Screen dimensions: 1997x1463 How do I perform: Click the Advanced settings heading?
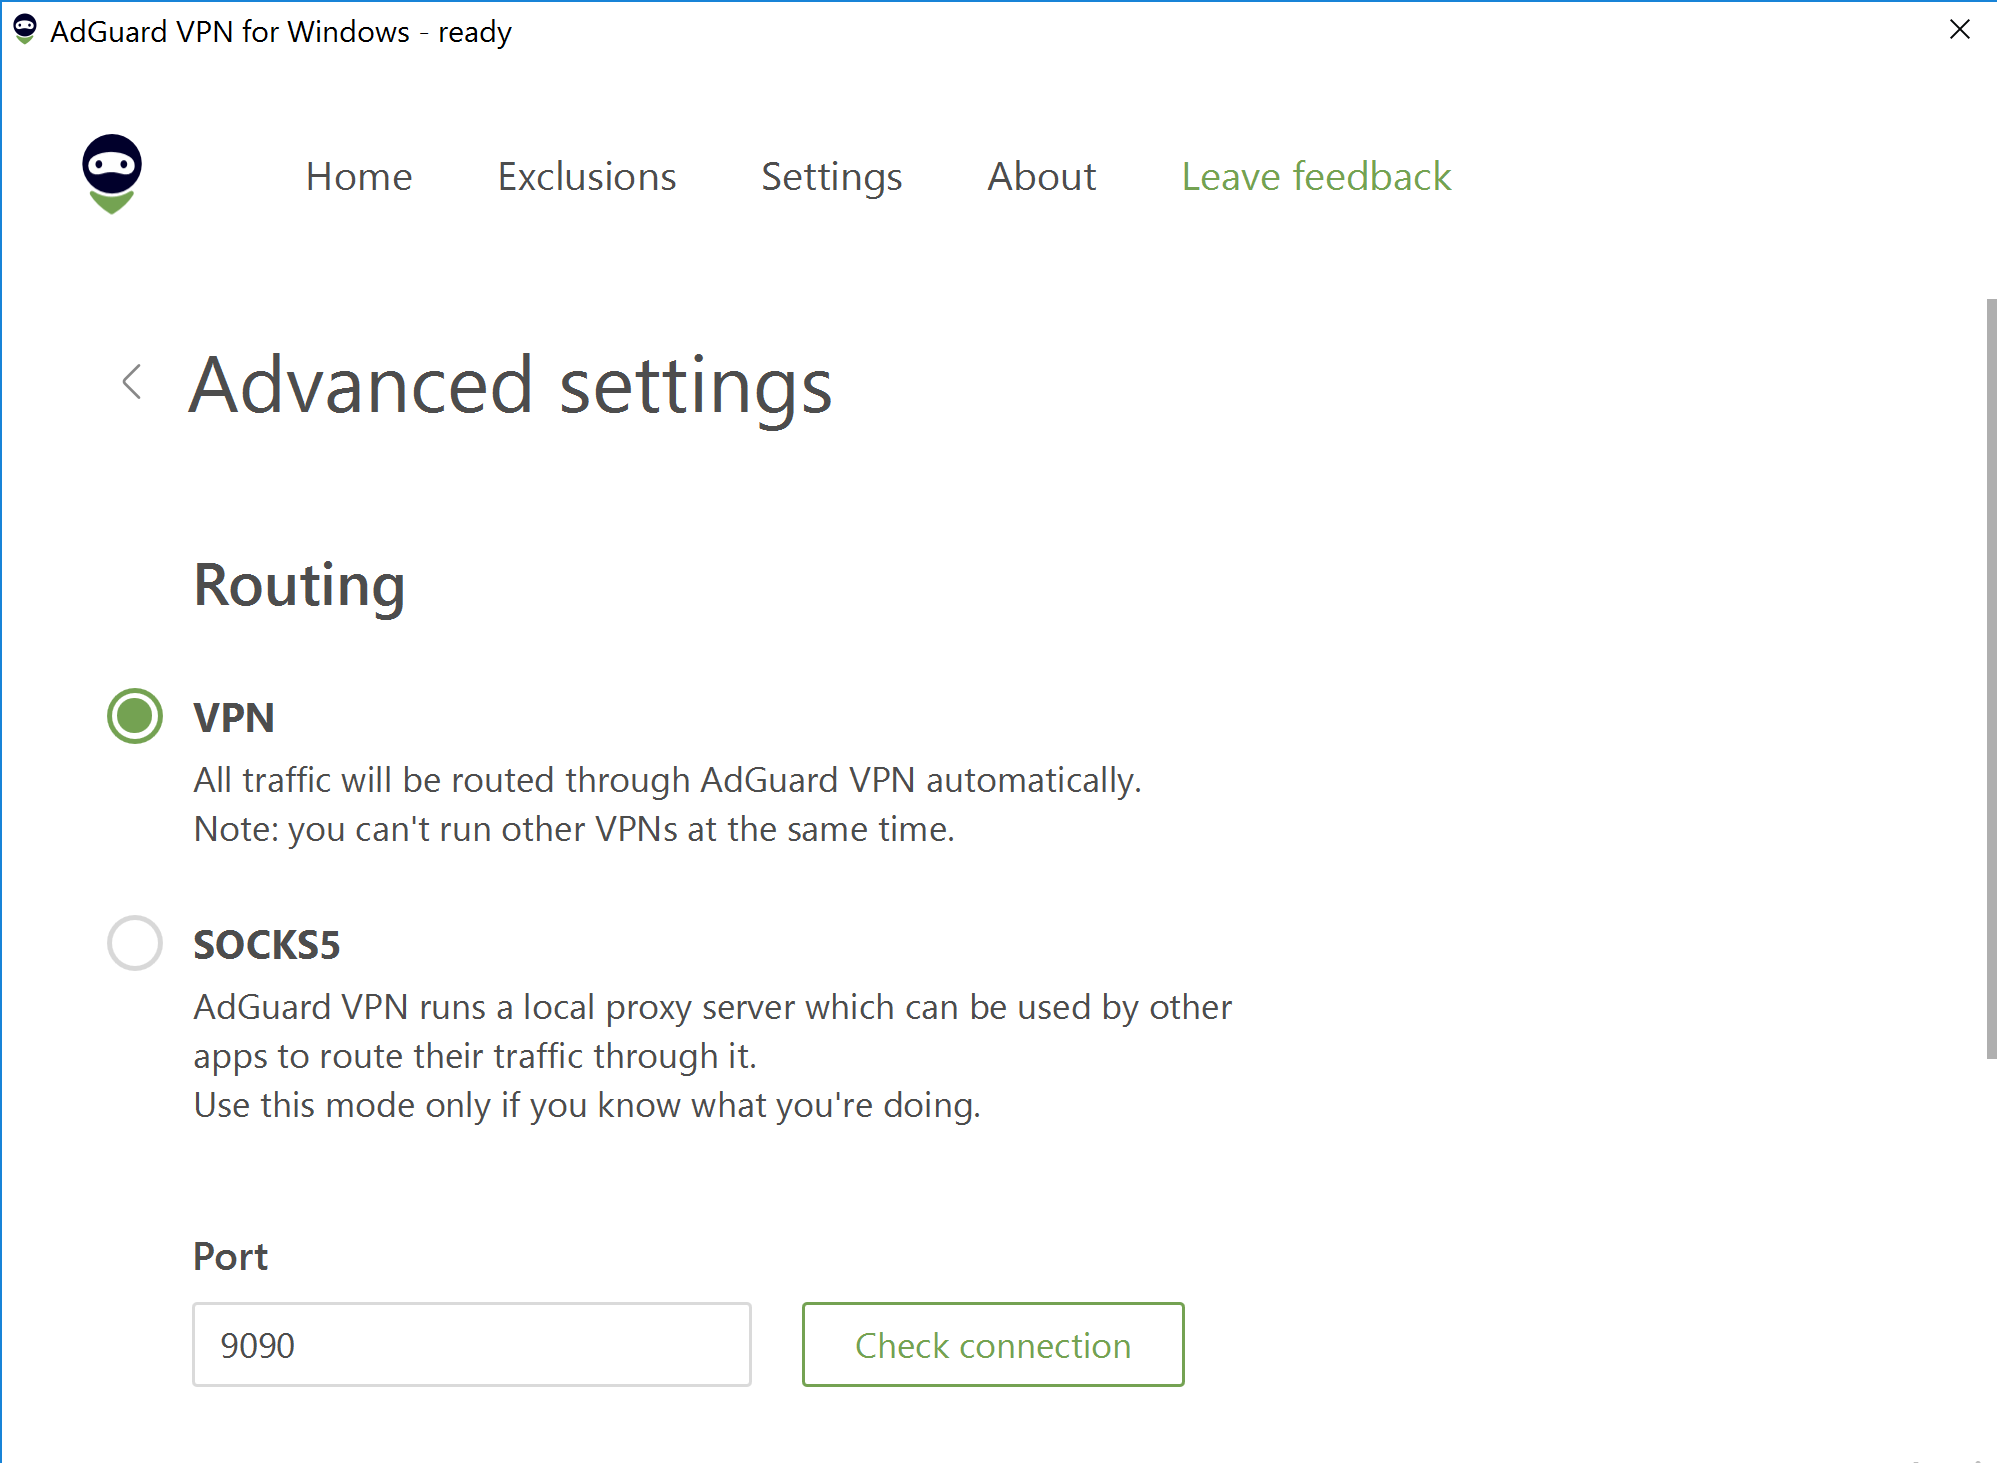pos(511,386)
